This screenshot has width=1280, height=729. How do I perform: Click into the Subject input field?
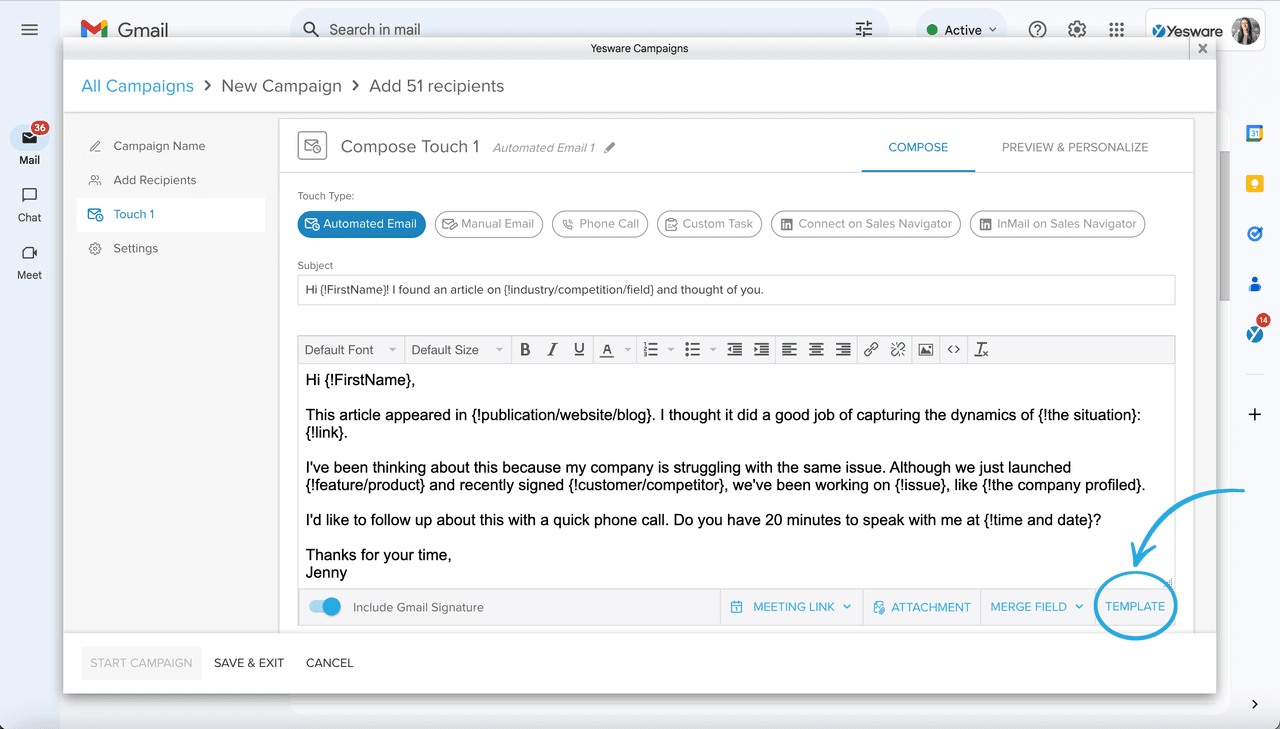coord(735,290)
